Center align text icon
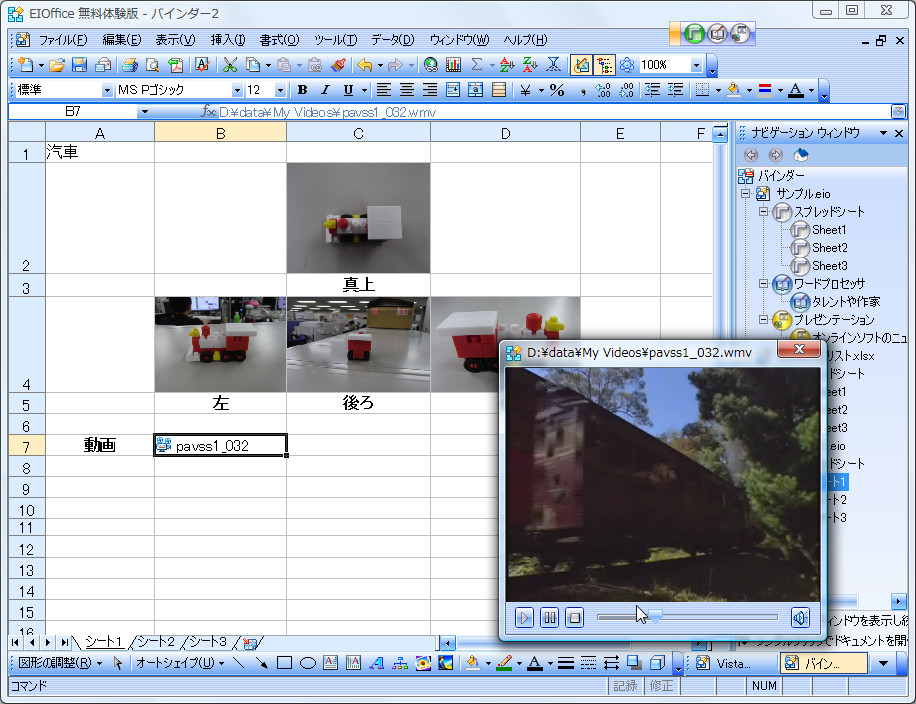916x704 pixels. (407, 90)
